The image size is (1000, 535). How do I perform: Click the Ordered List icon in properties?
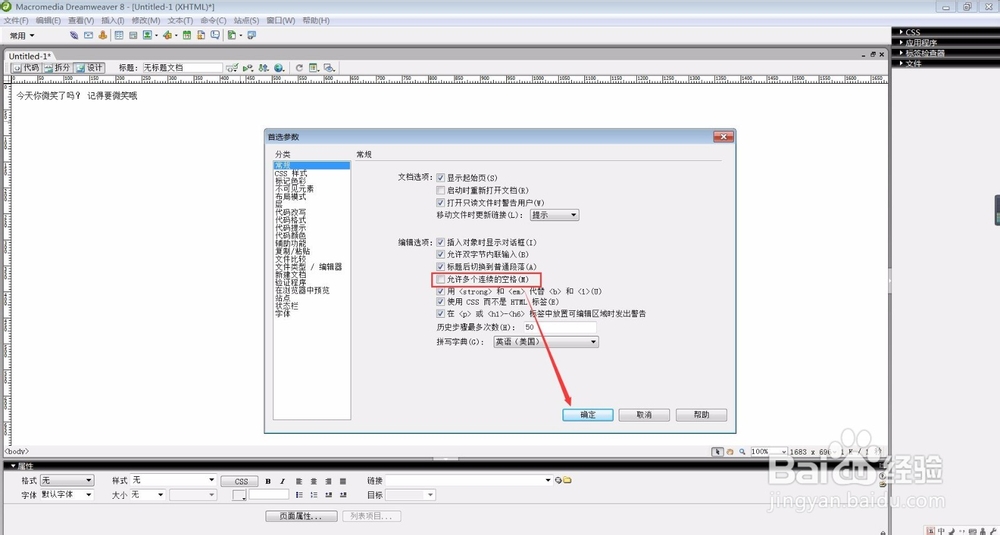314,495
